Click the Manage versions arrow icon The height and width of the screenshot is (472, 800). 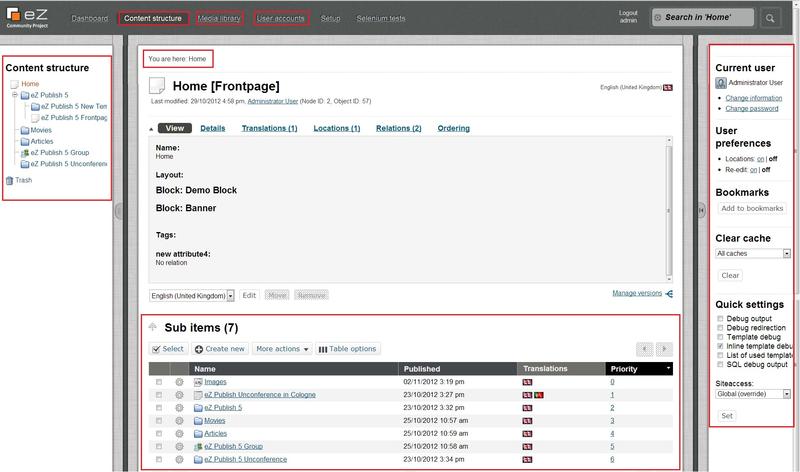(669, 293)
